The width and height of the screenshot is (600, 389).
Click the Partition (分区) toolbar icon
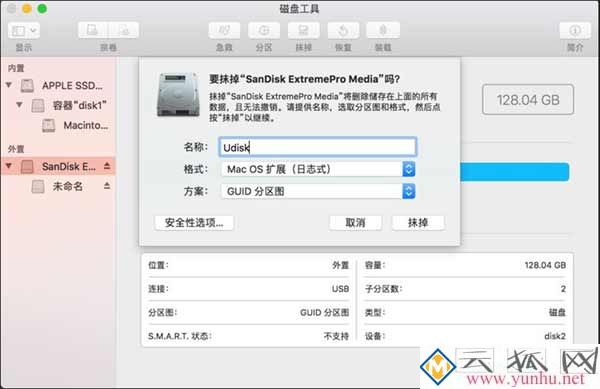[264, 31]
